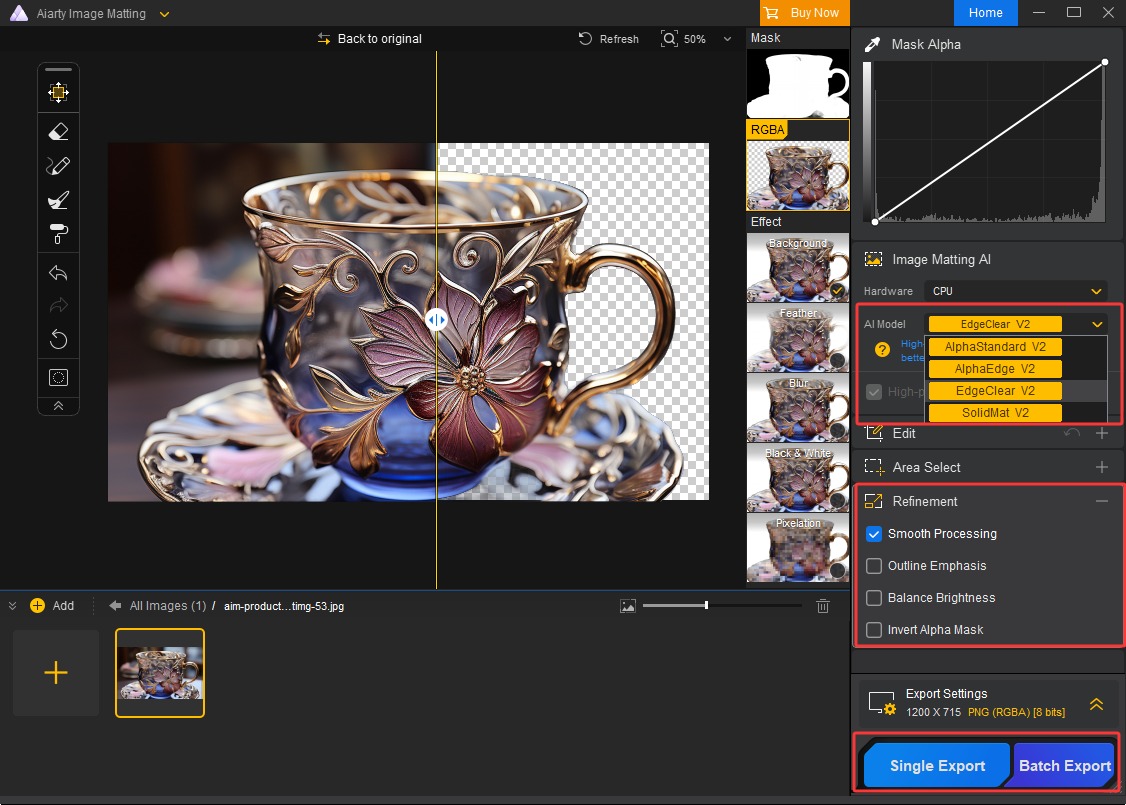Click the back arrow before All Images
Viewport: 1126px width, 805px height.
click(115, 605)
